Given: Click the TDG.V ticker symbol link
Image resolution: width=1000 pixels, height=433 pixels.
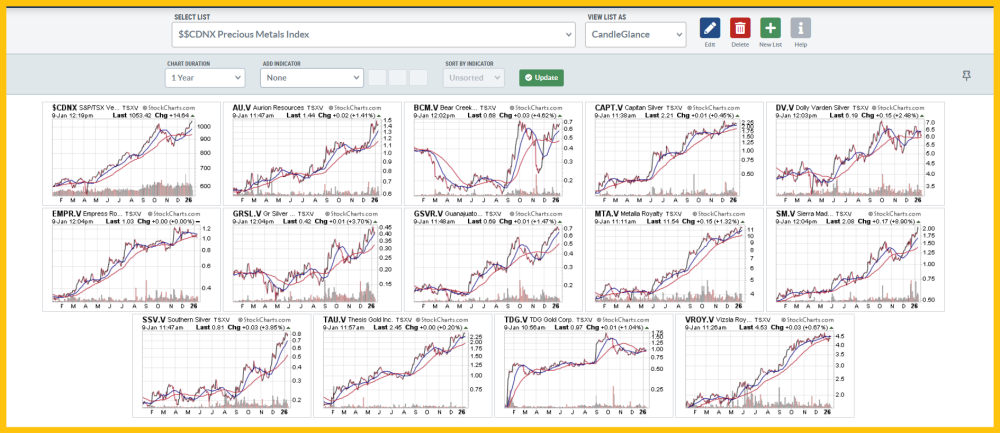Looking at the screenshot, I should click(x=518, y=320).
